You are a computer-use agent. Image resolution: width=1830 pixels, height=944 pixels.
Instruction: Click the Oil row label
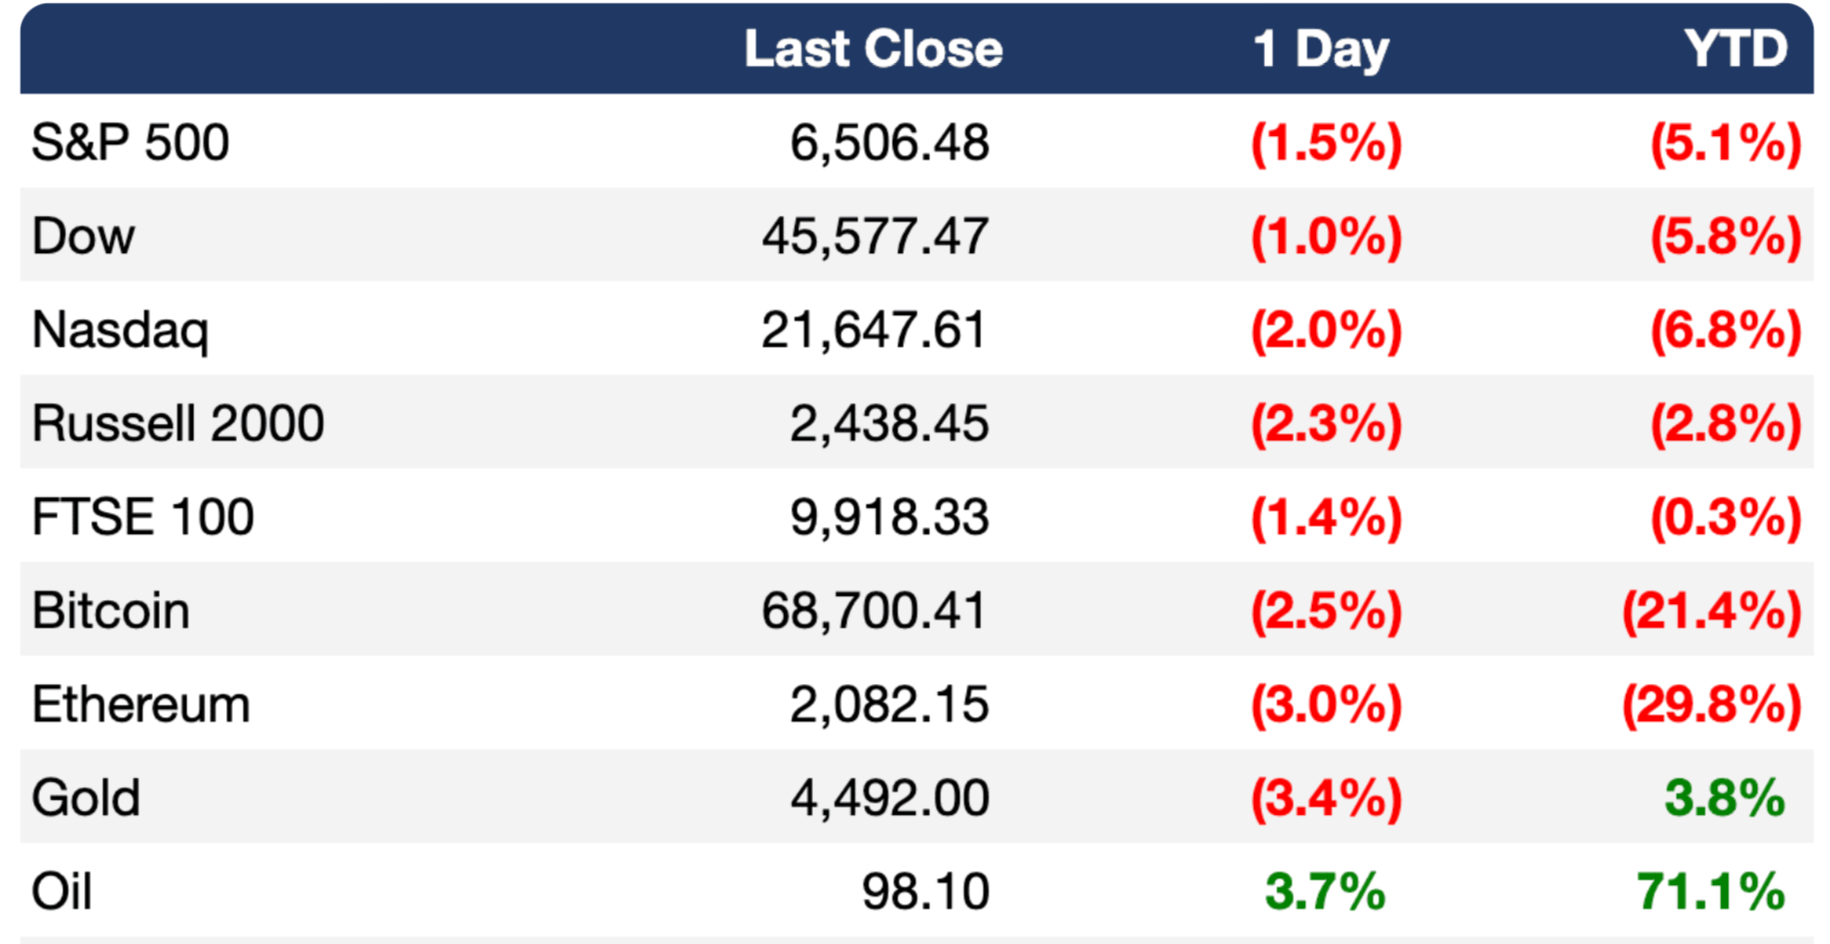click(62, 891)
